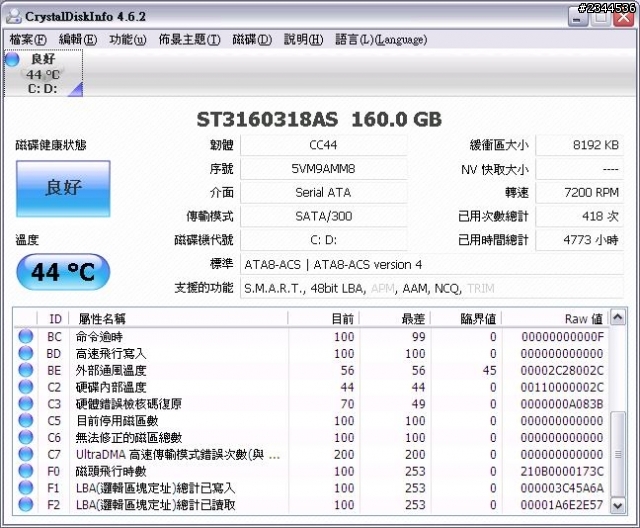Minimize the CrystalDiskInfo window
This screenshot has height=528, width=640.
point(578,18)
